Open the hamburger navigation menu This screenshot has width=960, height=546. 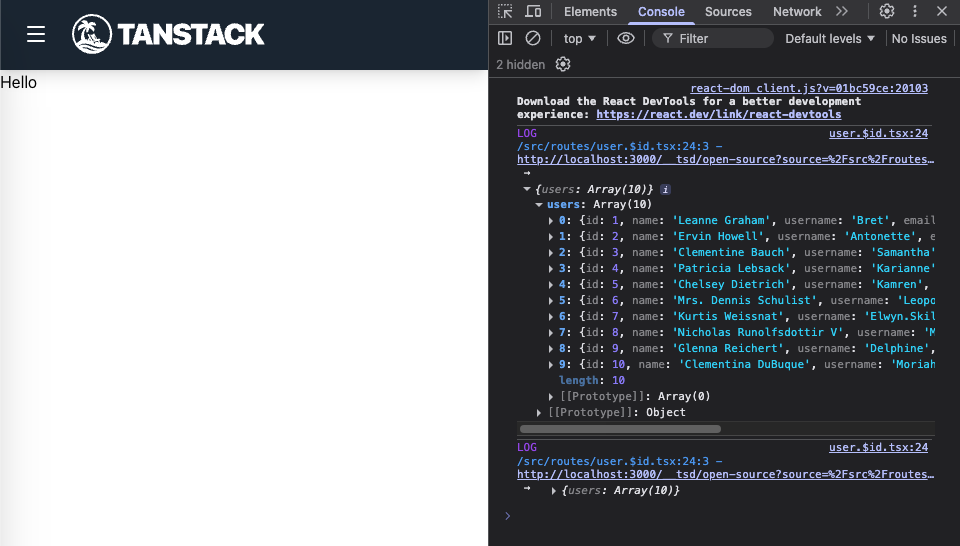pos(36,34)
